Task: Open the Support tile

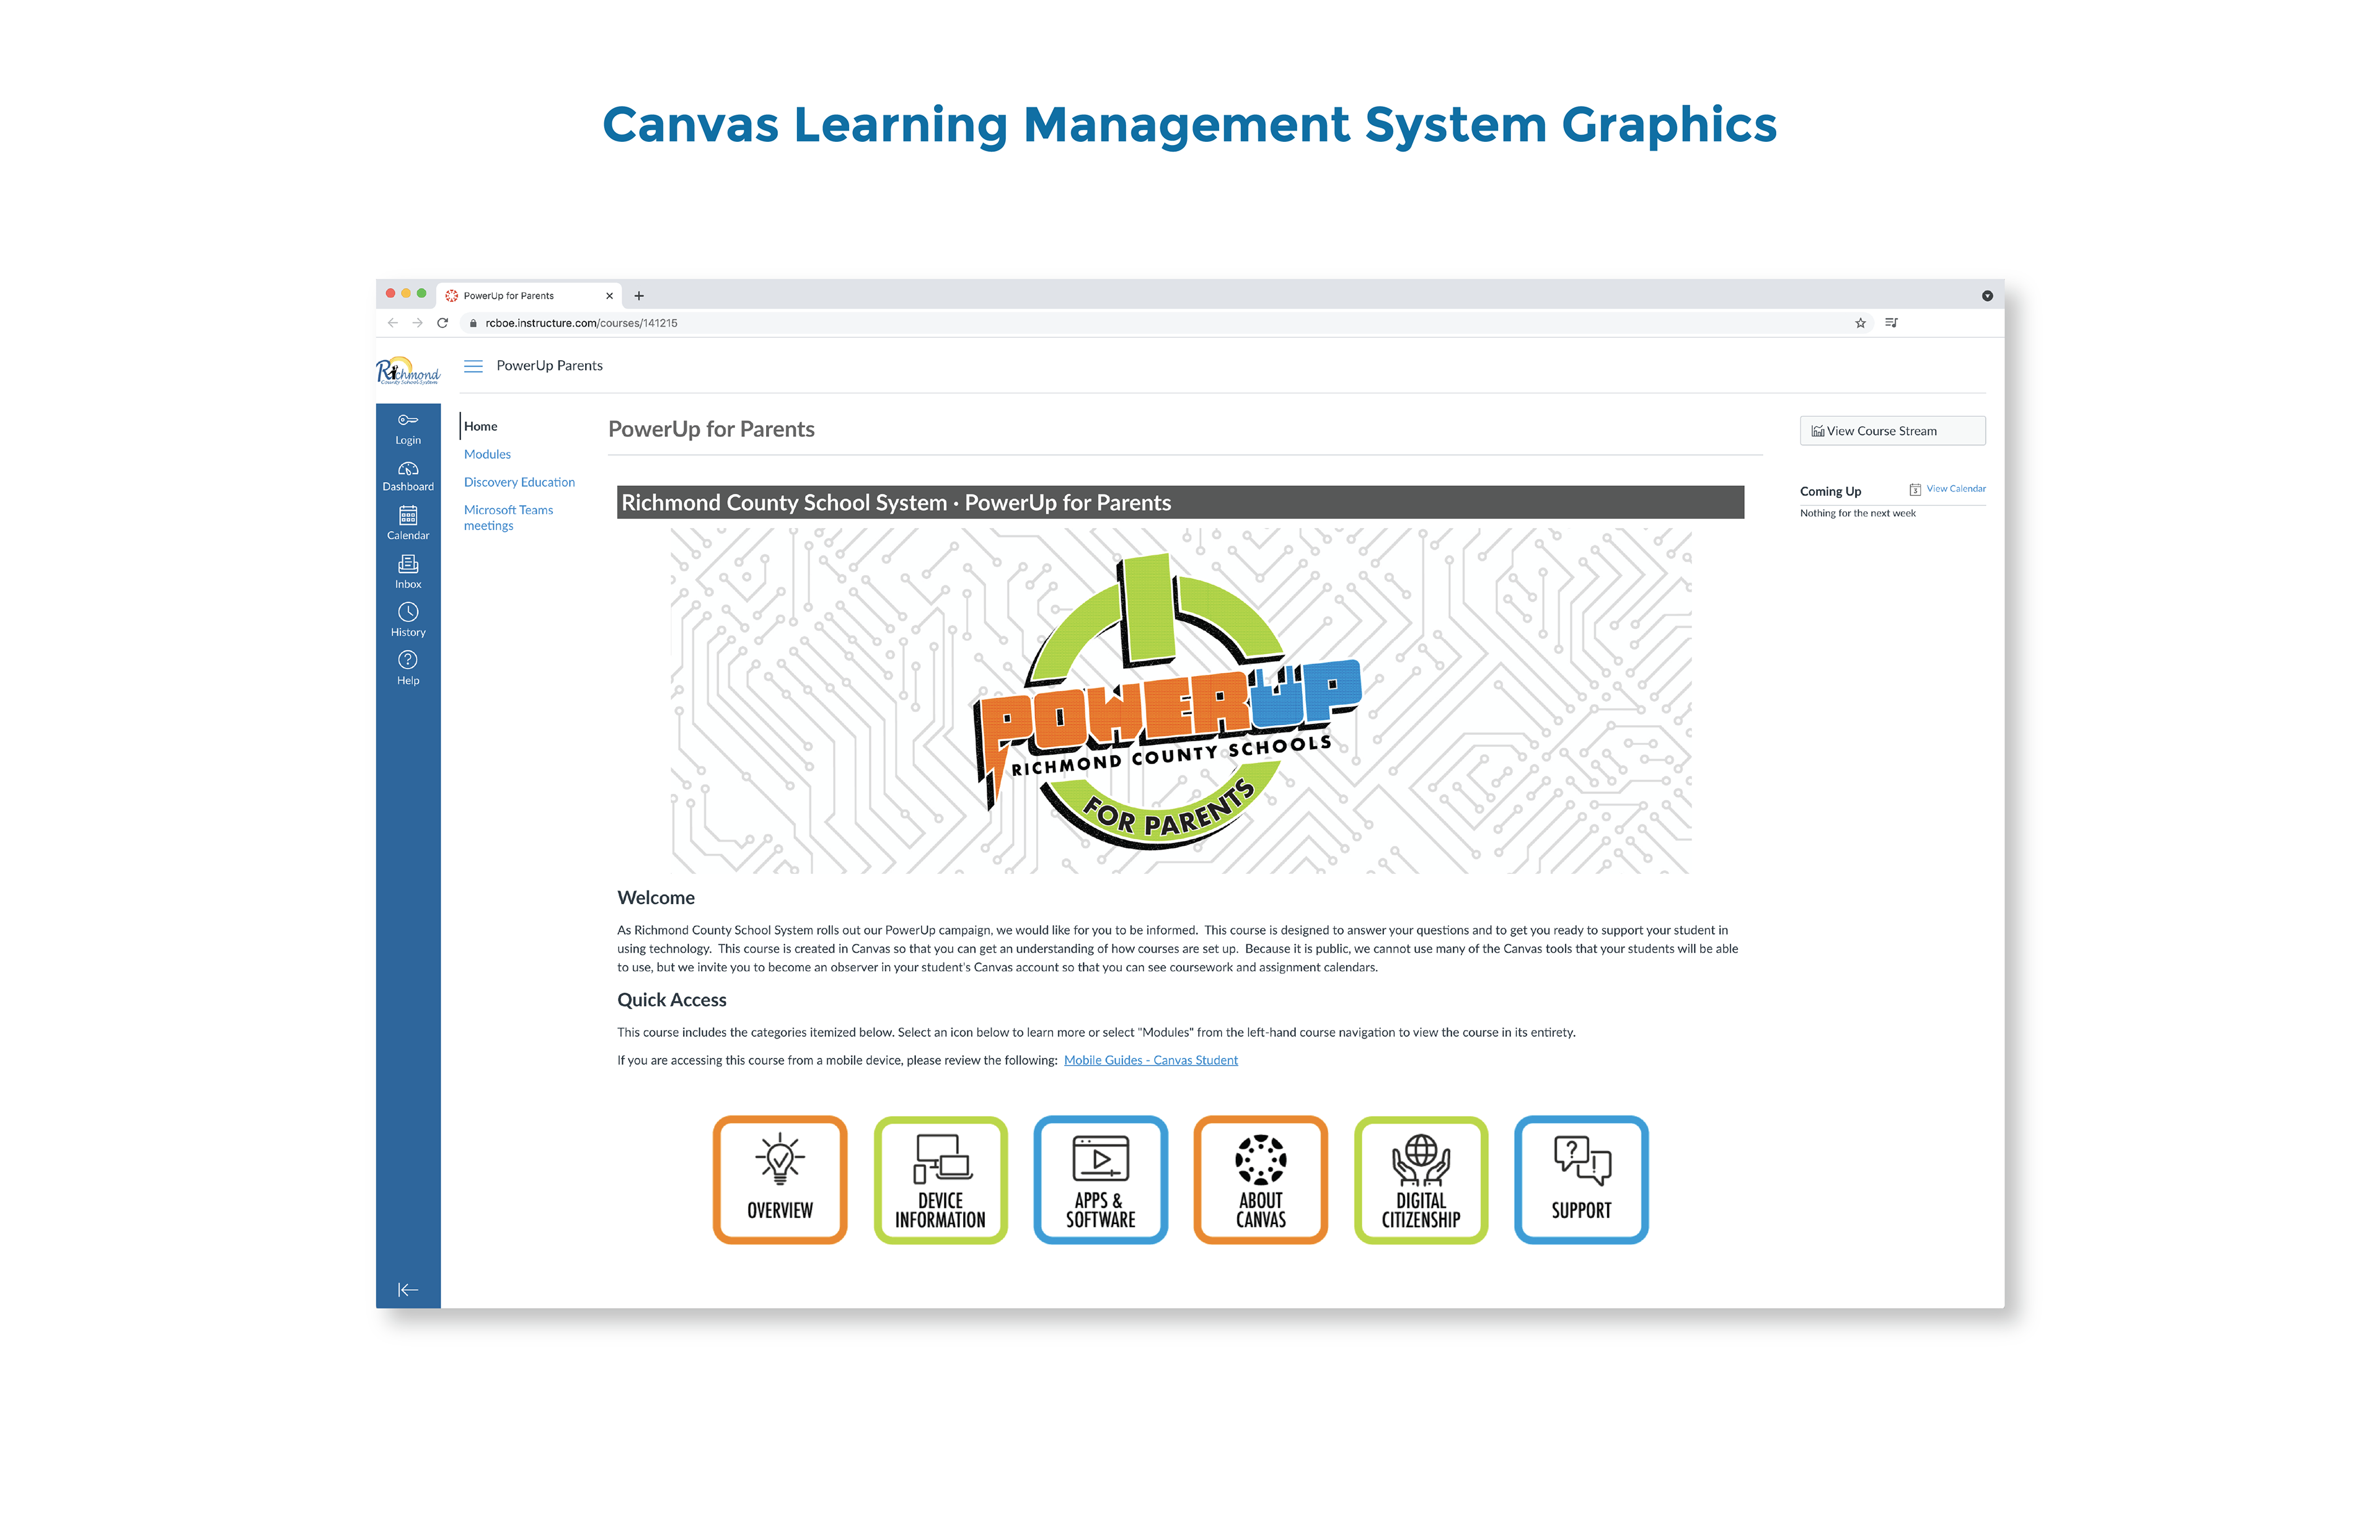Action: click(x=1581, y=1180)
